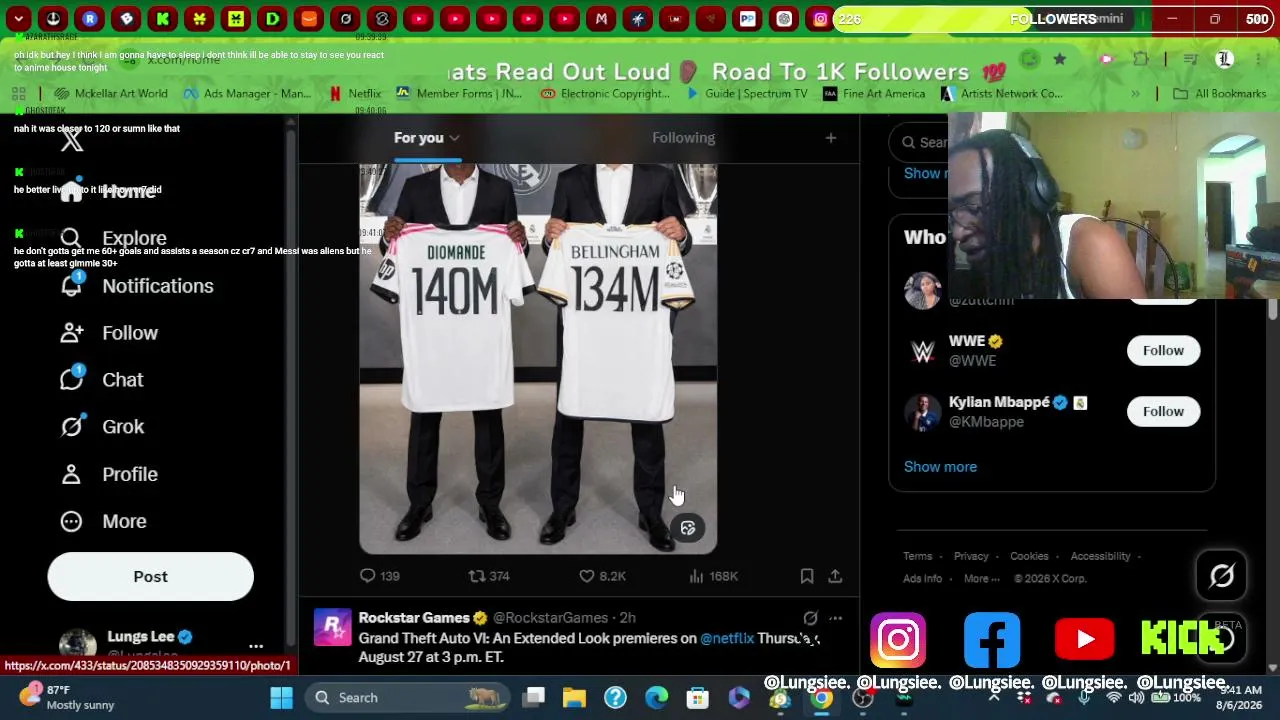Follow the WWE account
The width and height of the screenshot is (1280, 720).
coord(1163,351)
